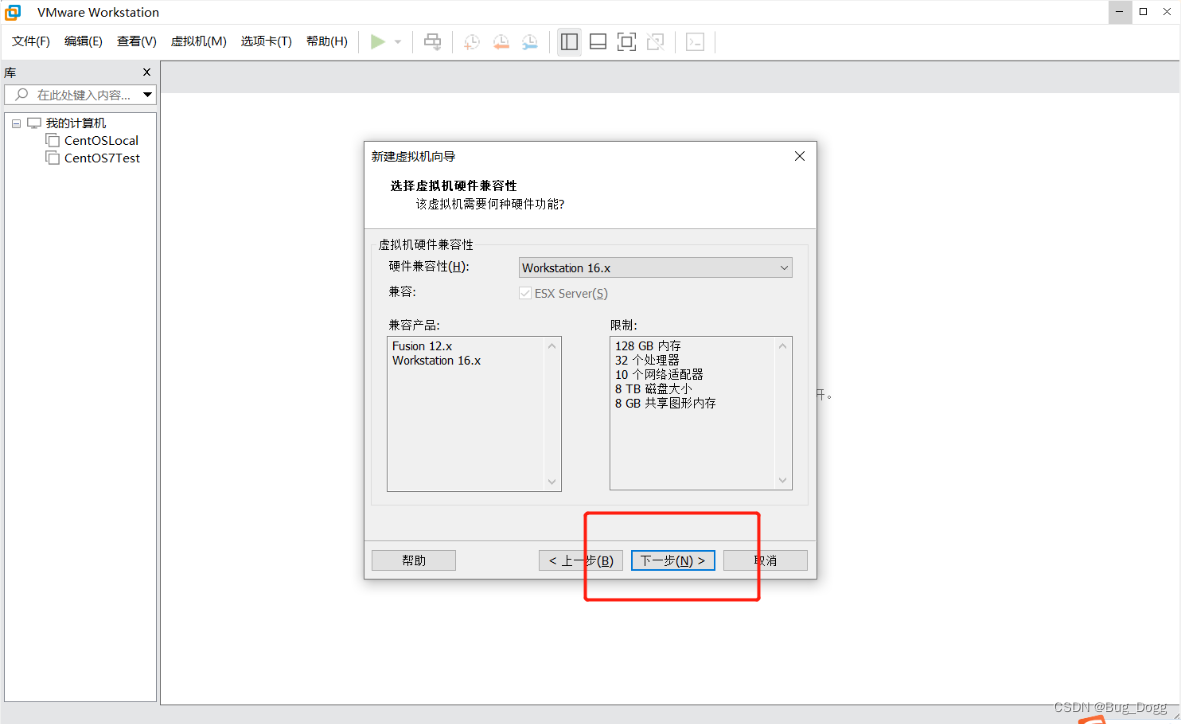The width and height of the screenshot is (1182, 724).
Task: Click limits list scroll down arrow
Action: point(782,480)
